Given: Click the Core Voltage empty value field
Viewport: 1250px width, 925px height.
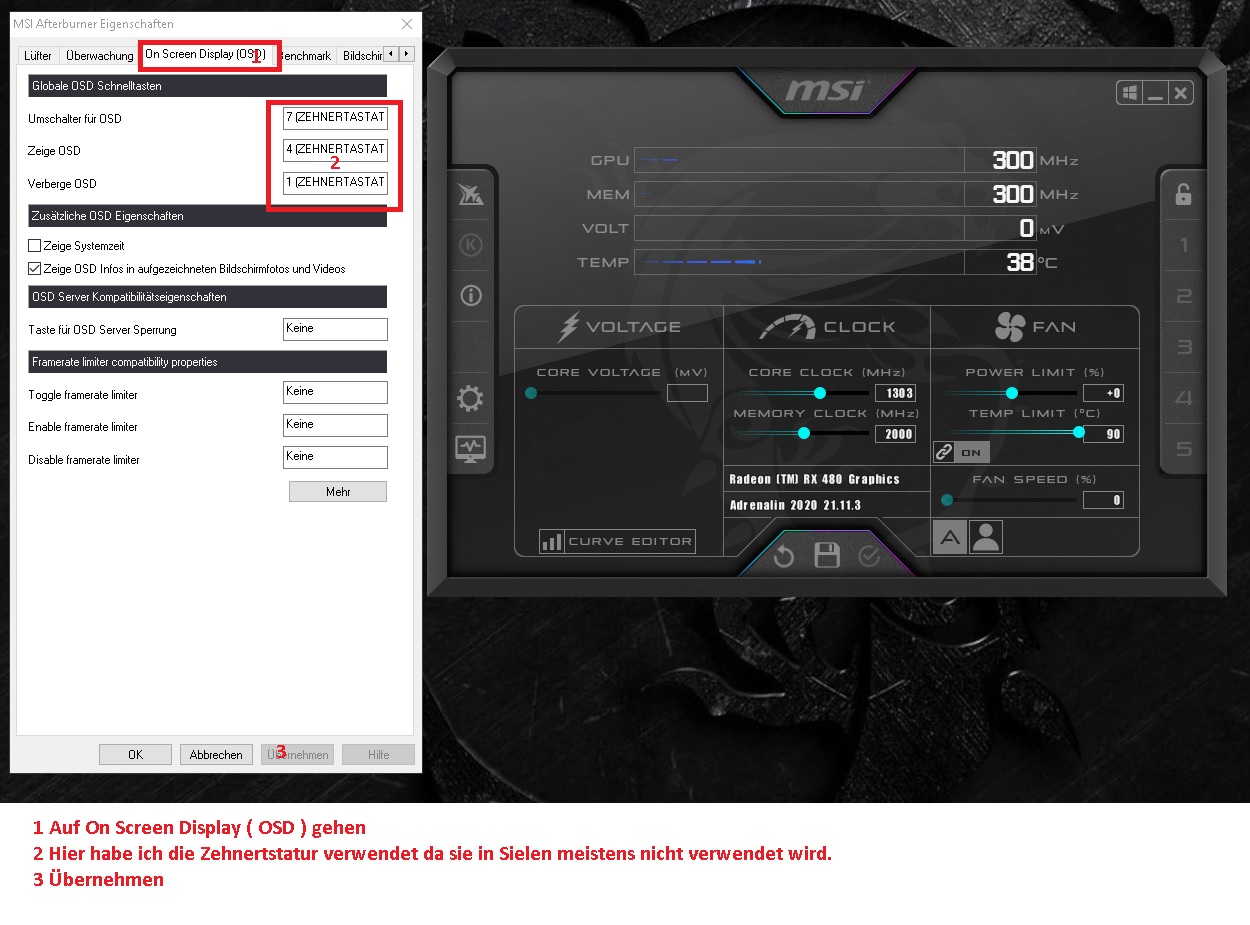Looking at the screenshot, I should [687, 393].
